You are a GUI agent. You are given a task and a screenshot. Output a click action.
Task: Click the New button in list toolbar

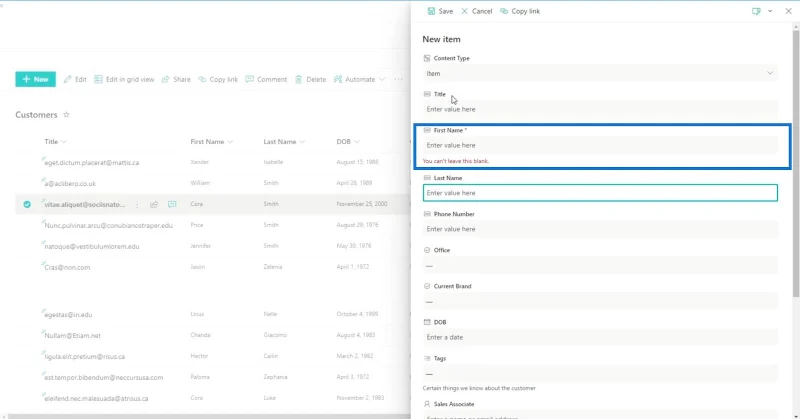tap(35, 79)
